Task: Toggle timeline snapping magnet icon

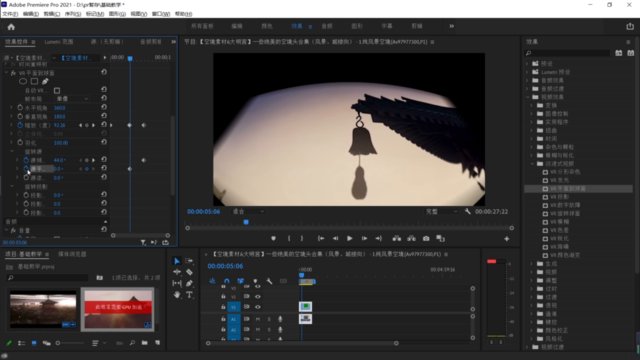Action: click(227, 281)
